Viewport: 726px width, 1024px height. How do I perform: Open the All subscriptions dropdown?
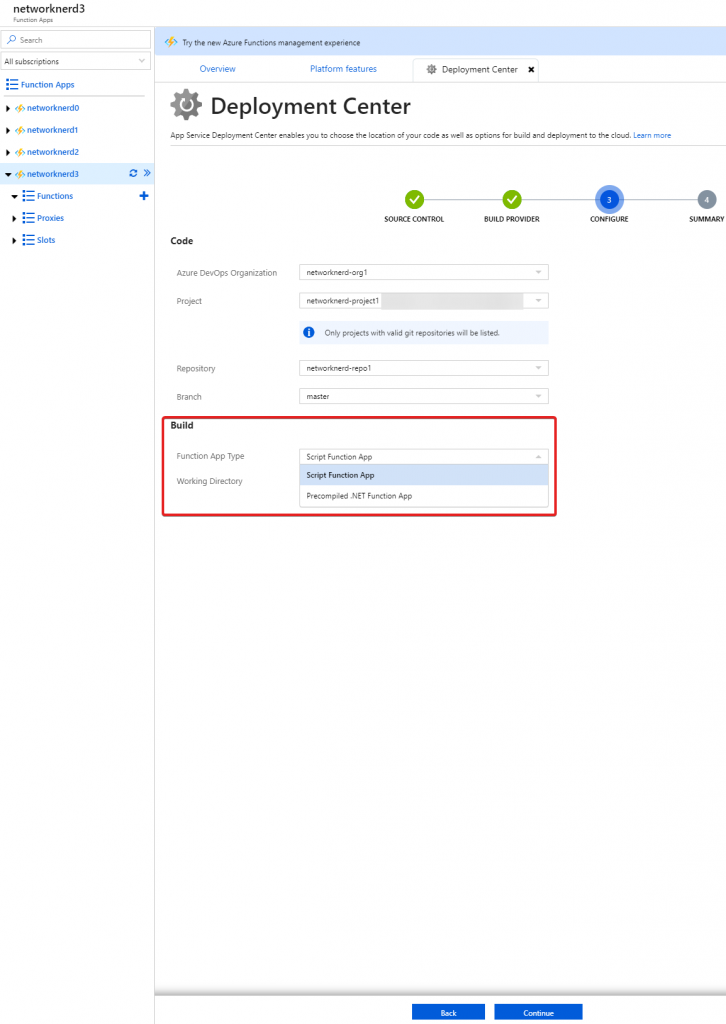click(76, 61)
